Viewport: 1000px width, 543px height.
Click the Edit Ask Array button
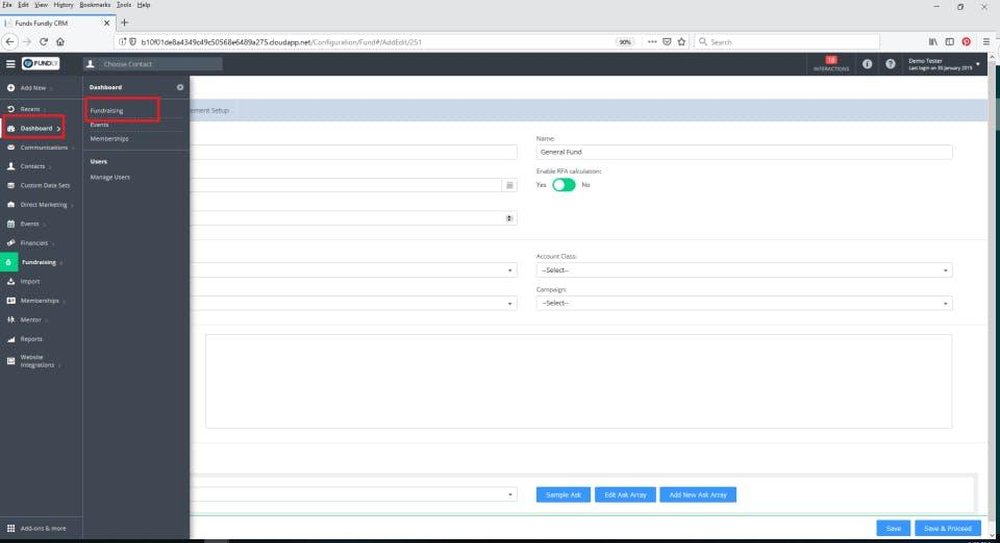[625, 495]
